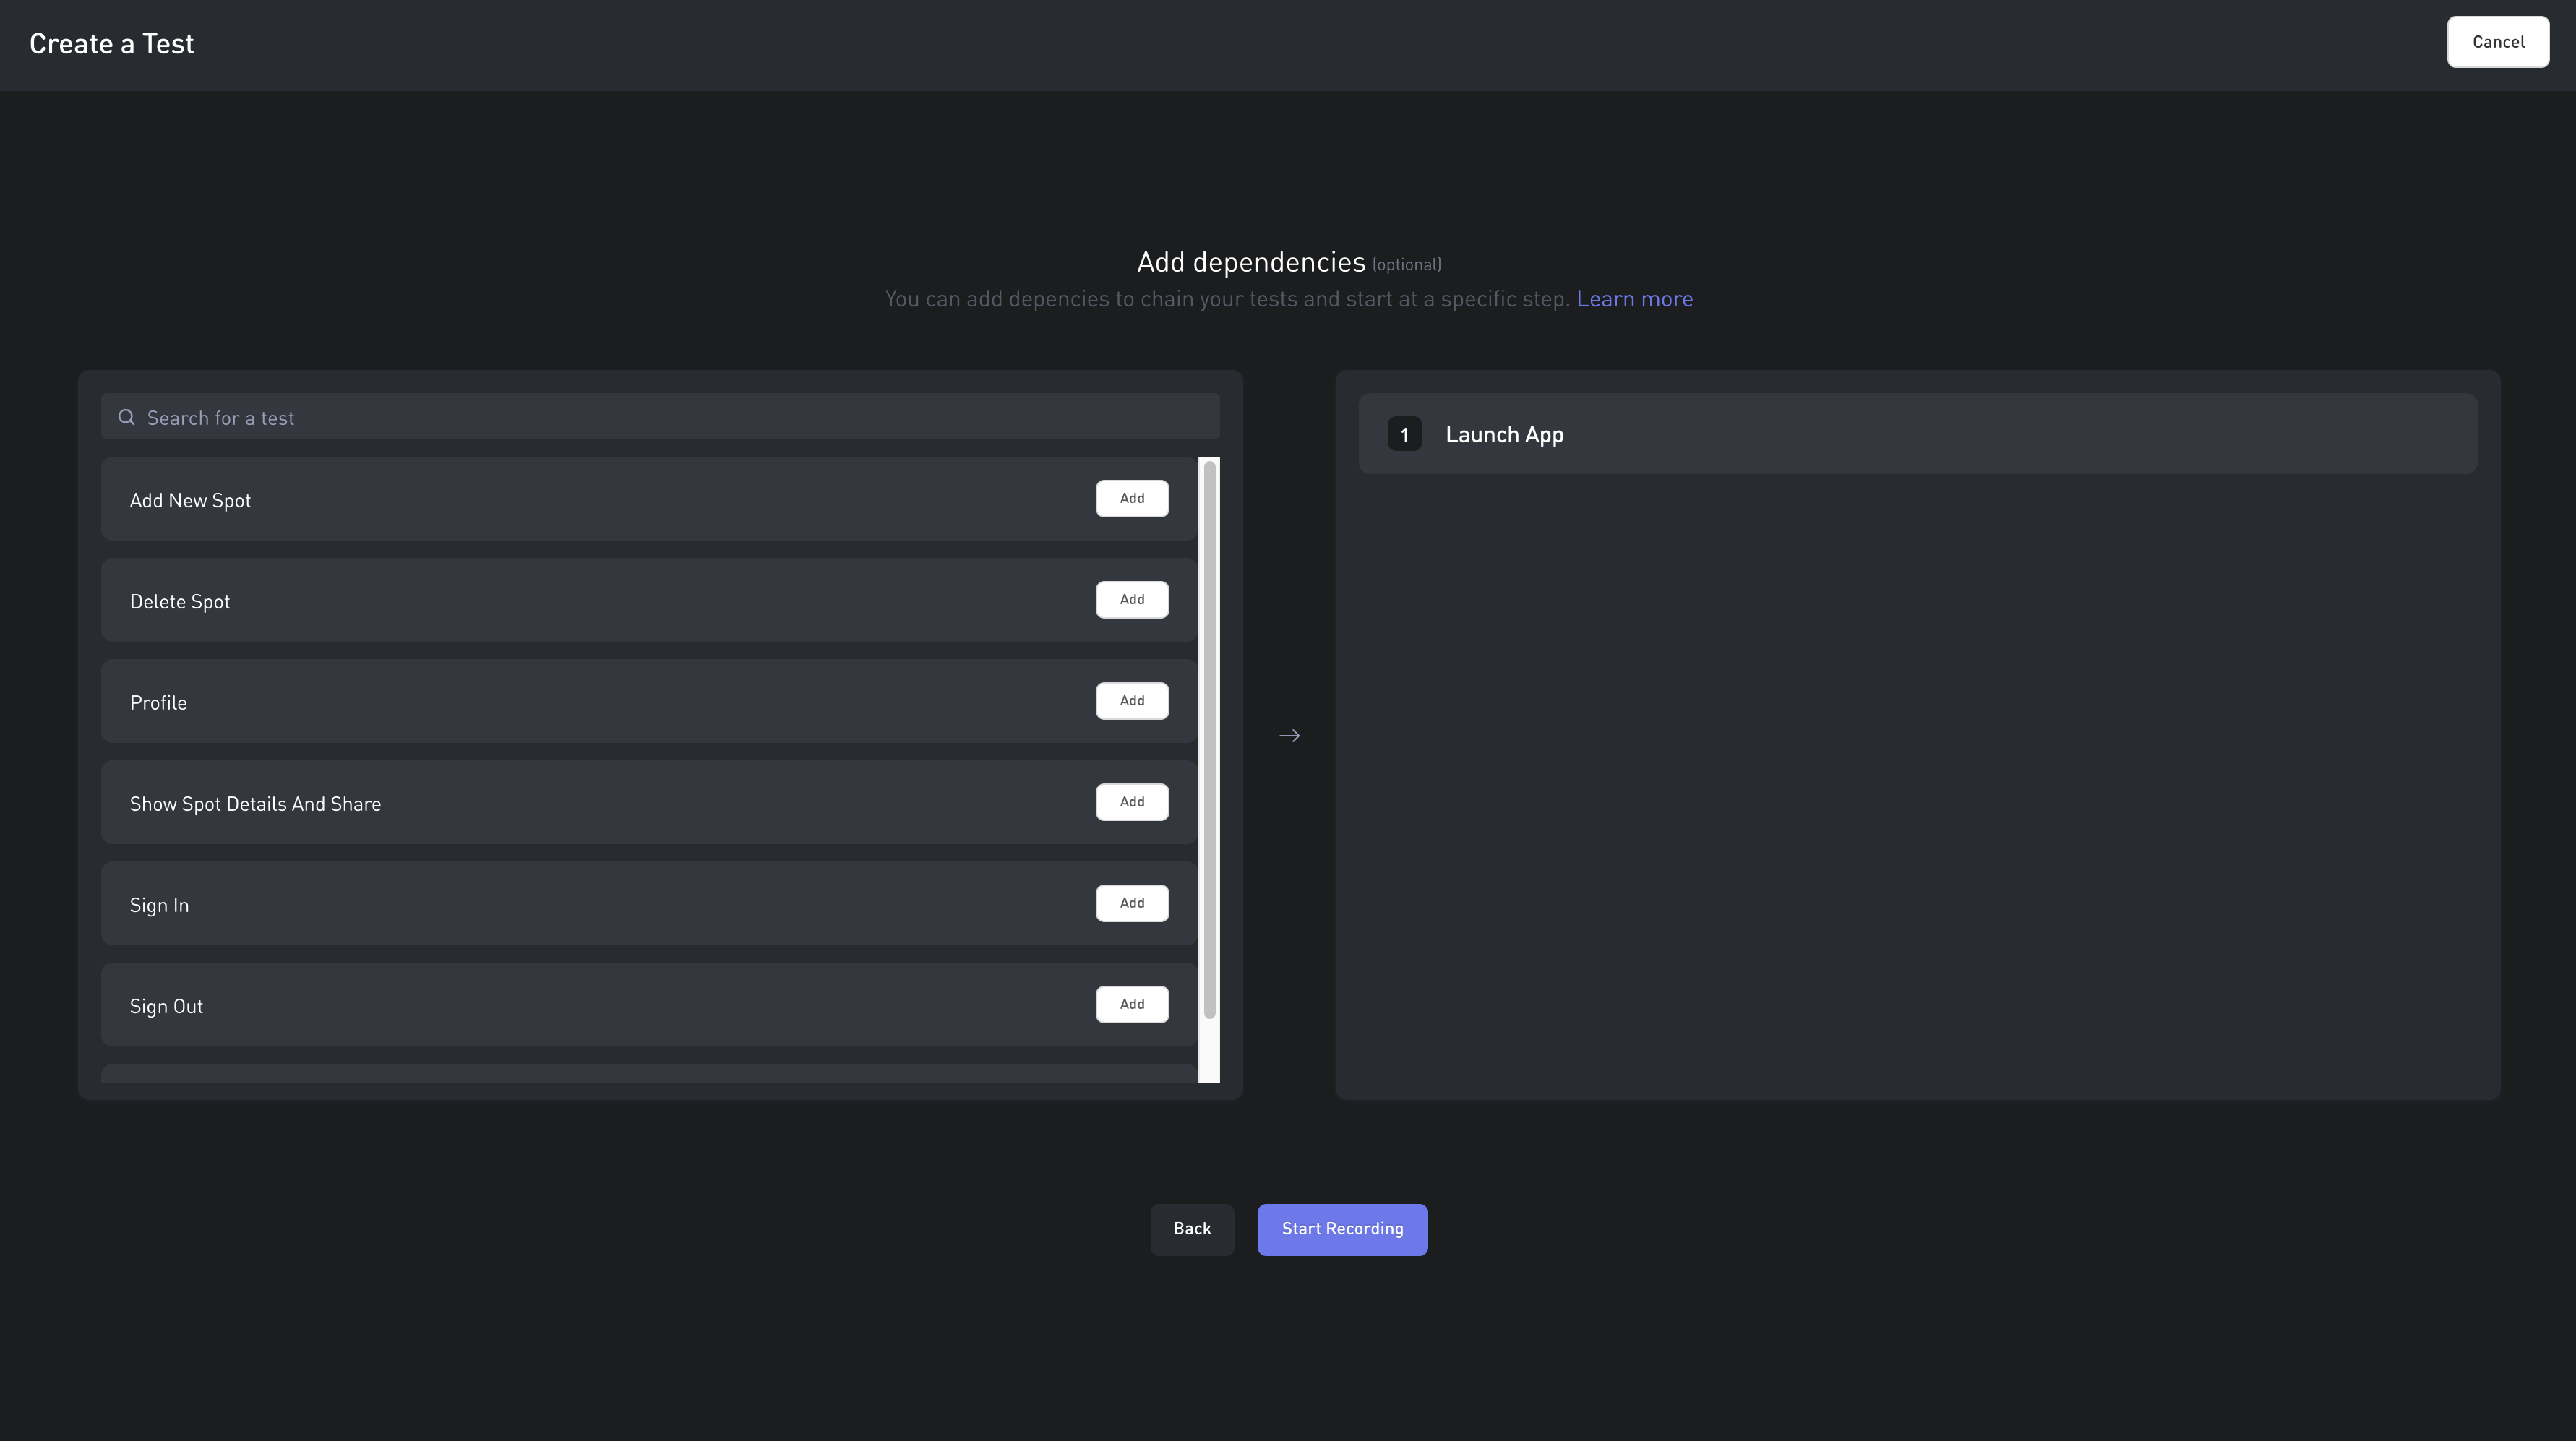
Task: Go Back to previous step
Action: click(1191, 1229)
